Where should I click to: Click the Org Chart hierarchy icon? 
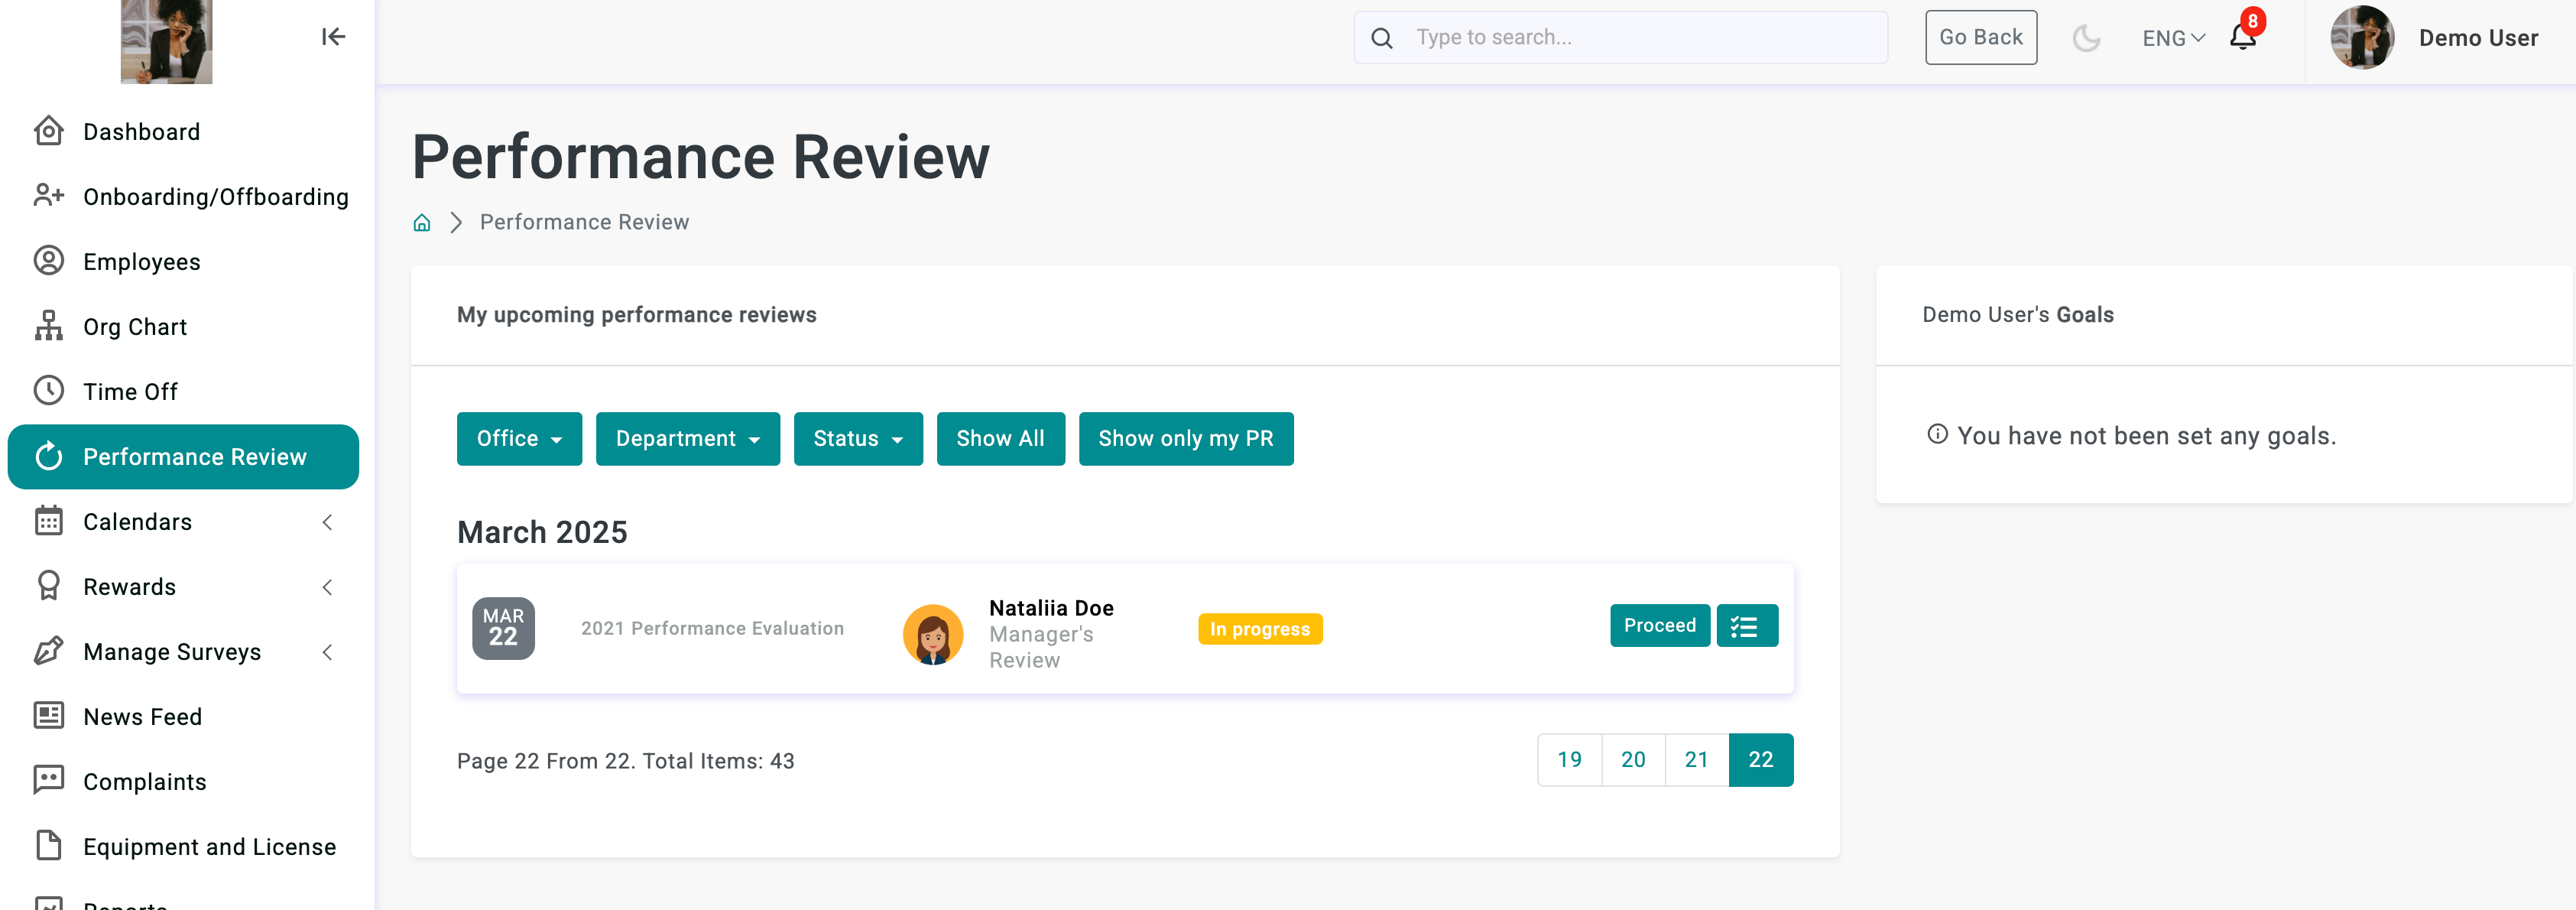click(48, 326)
